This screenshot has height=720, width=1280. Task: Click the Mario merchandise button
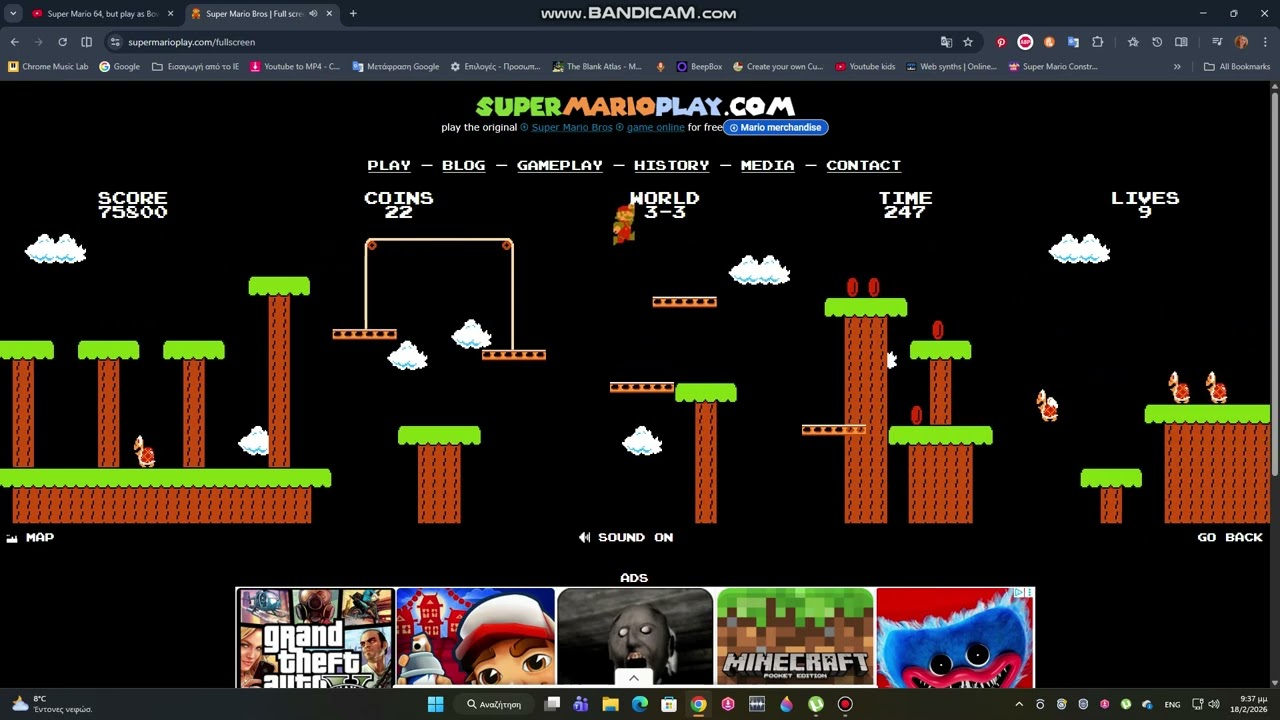tap(776, 127)
